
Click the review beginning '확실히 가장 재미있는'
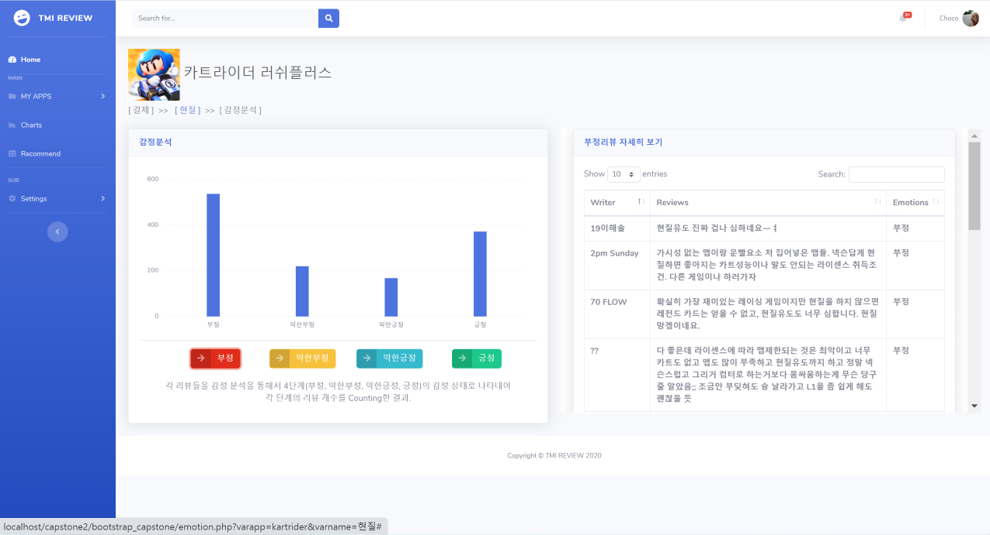click(767, 314)
